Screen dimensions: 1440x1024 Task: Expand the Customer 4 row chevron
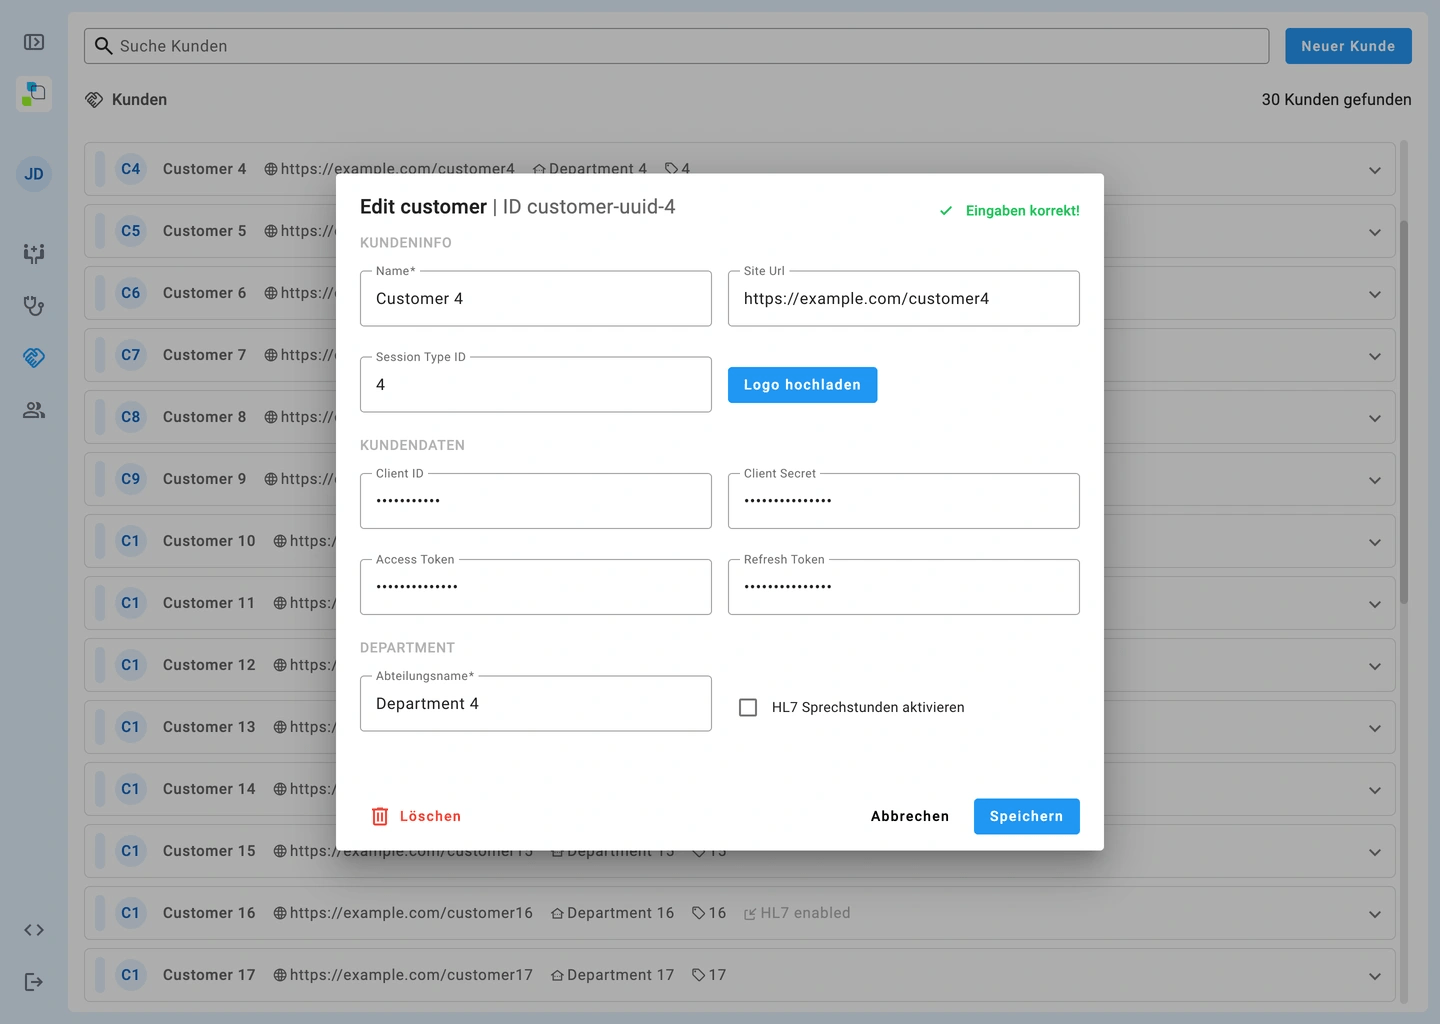point(1375,170)
